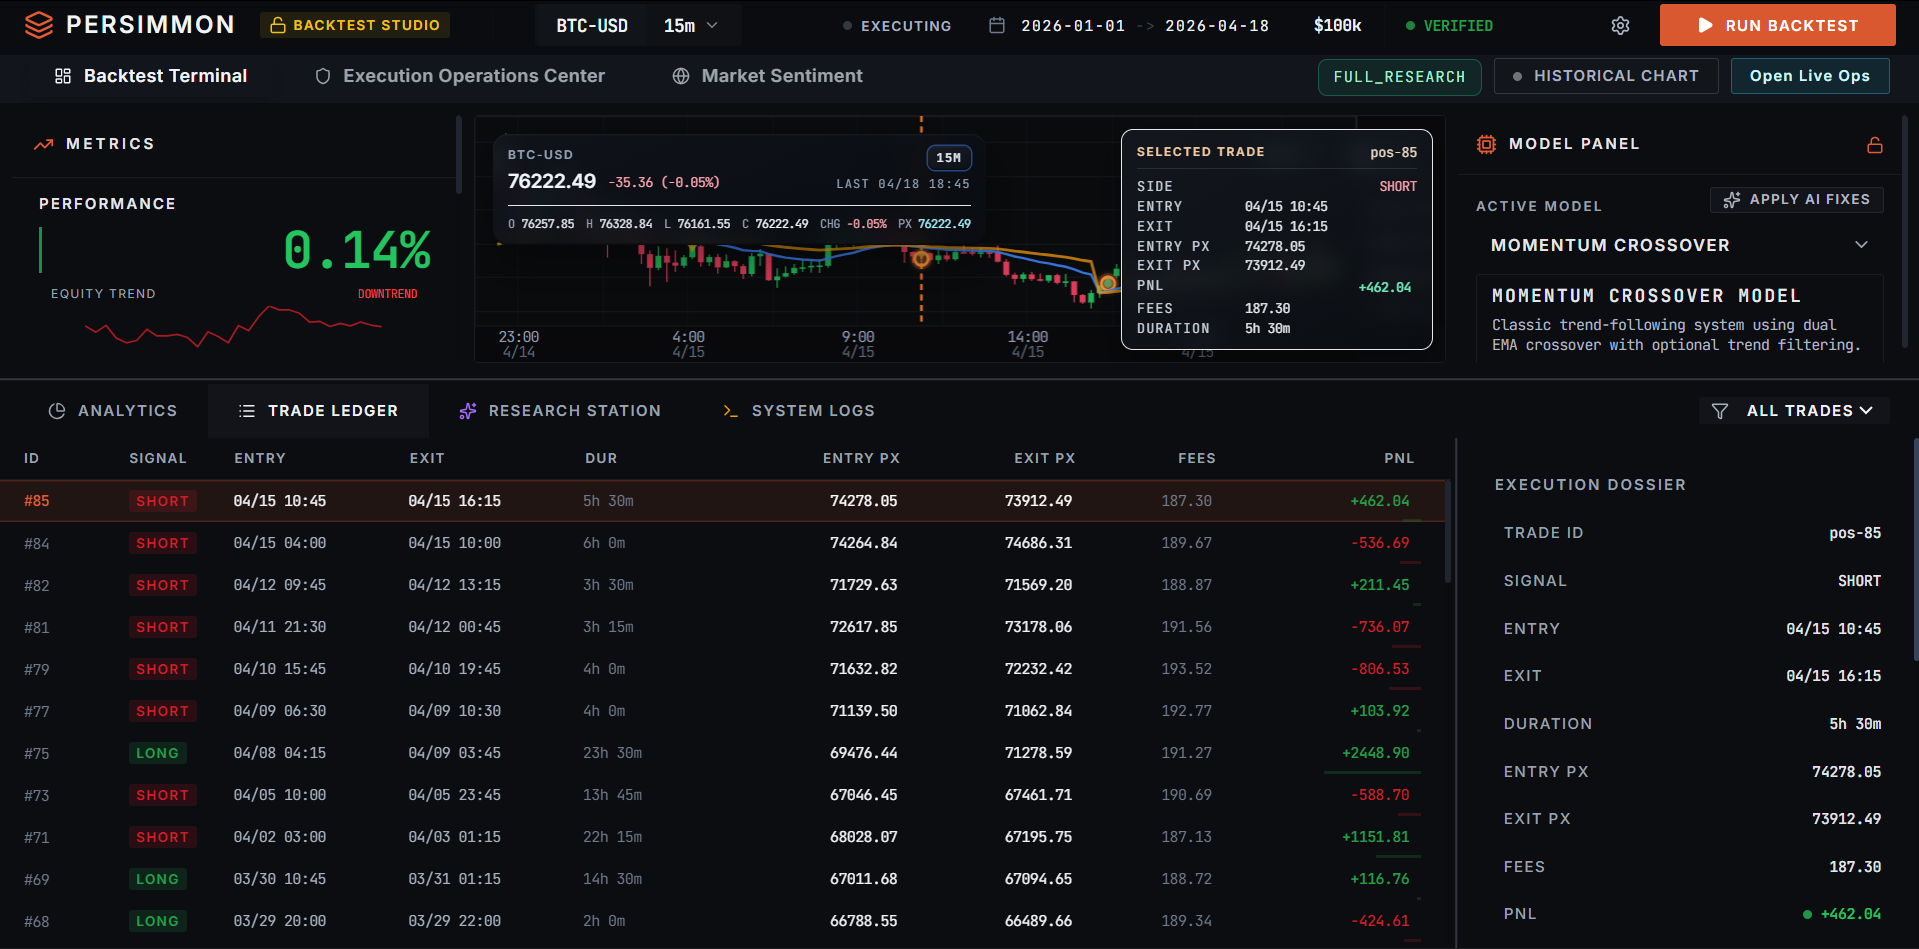Click the FEES column header

pyautogui.click(x=1197, y=458)
